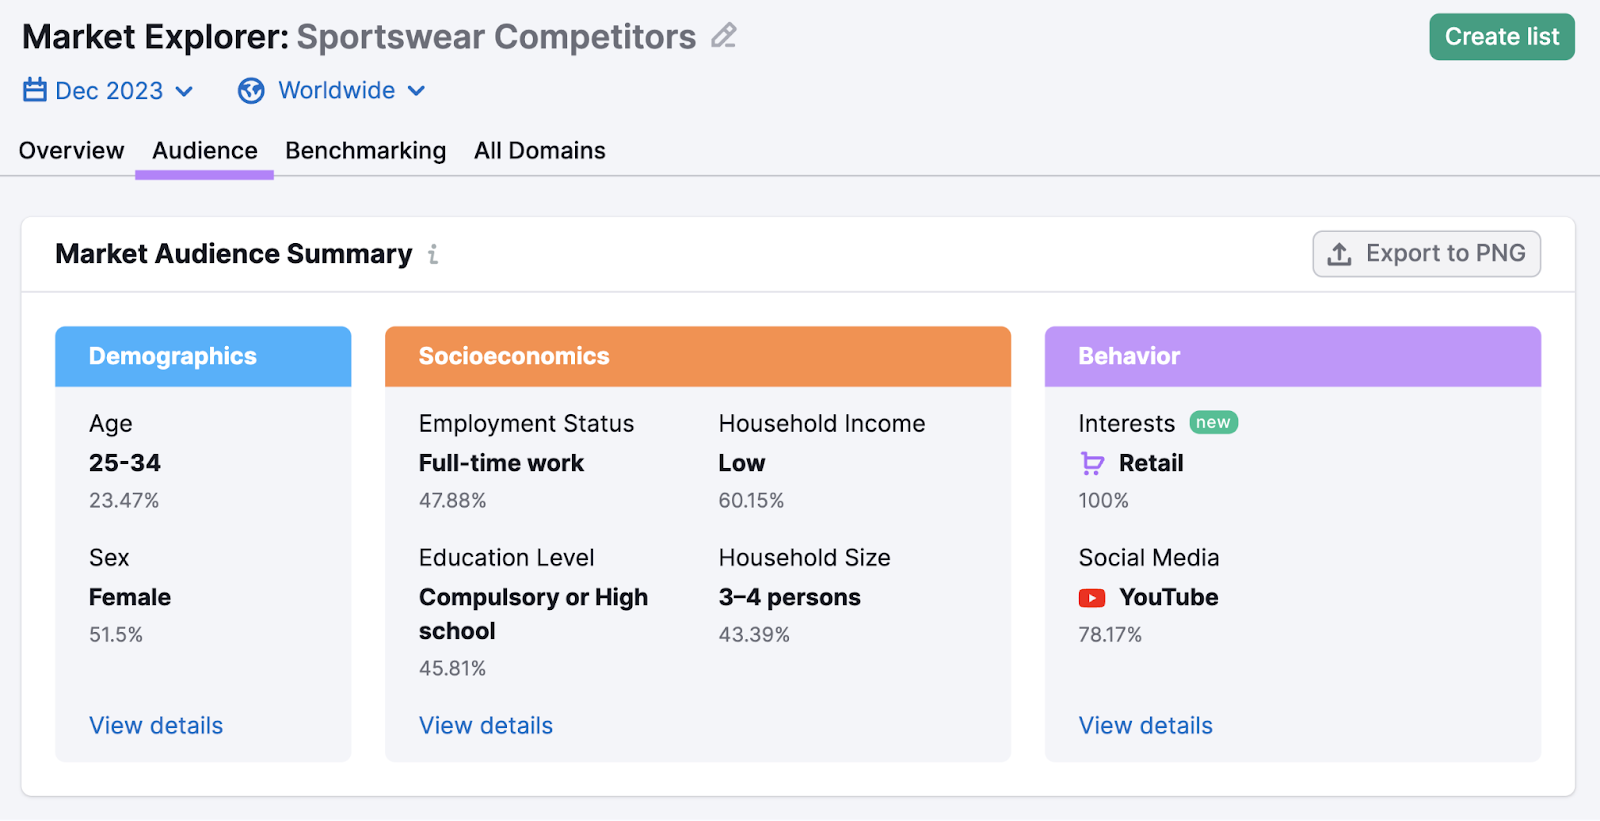
Task: Click the calendar icon next to Dec 2023
Action: tap(35, 90)
